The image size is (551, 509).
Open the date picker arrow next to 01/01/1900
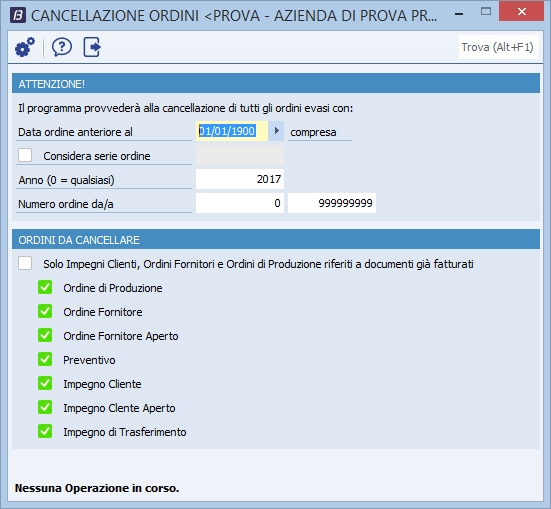276,131
